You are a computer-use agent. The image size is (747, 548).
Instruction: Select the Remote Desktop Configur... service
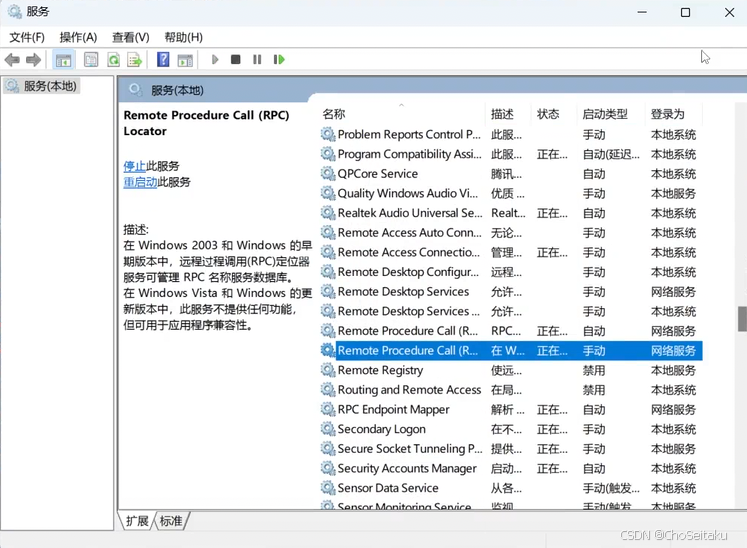click(x=511, y=272)
